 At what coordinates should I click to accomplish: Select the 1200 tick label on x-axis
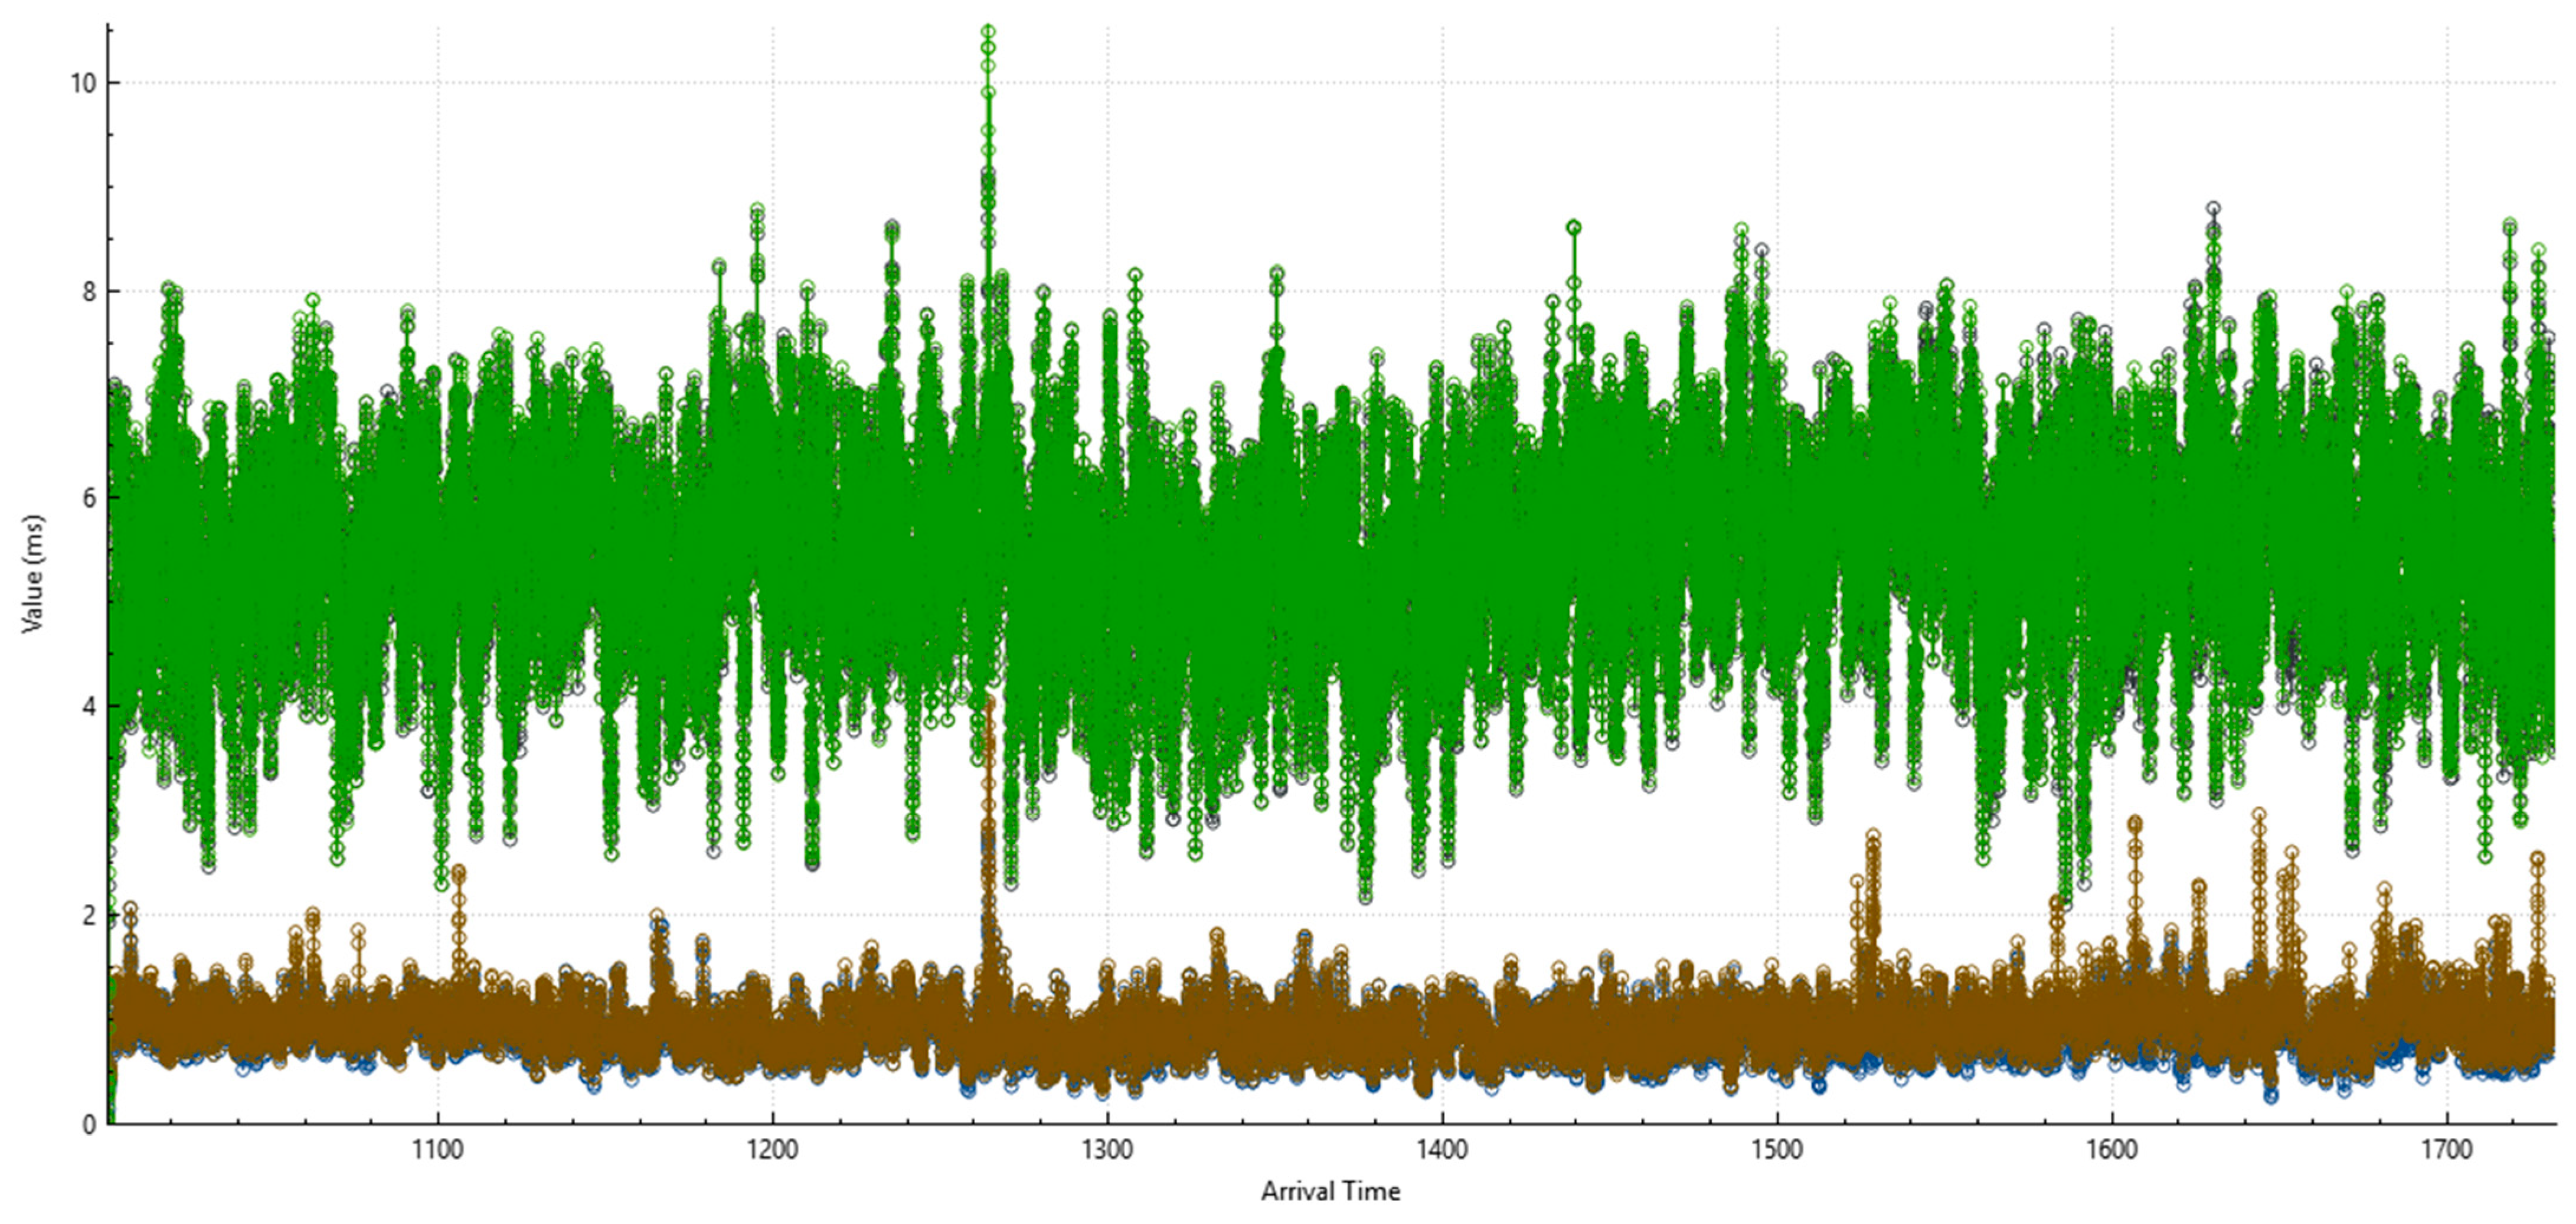(772, 1150)
